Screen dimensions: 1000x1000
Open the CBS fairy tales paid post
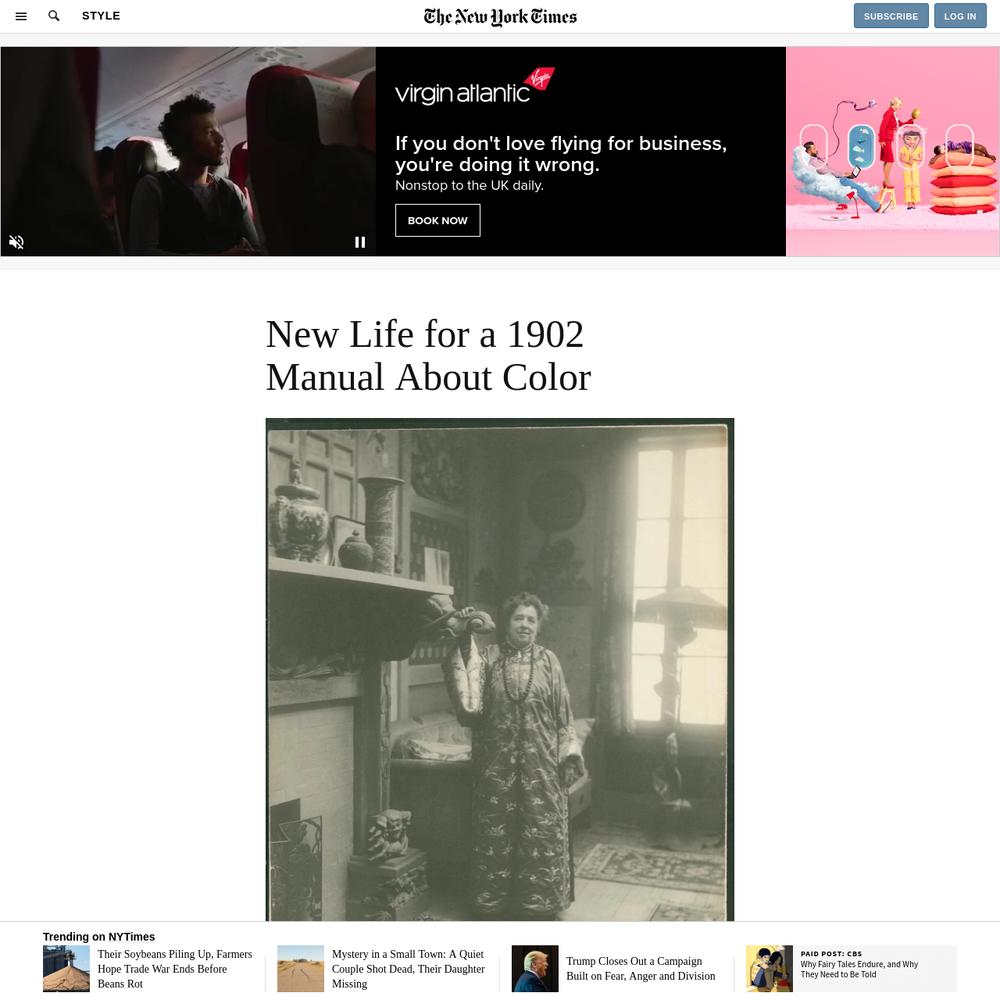(x=859, y=969)
